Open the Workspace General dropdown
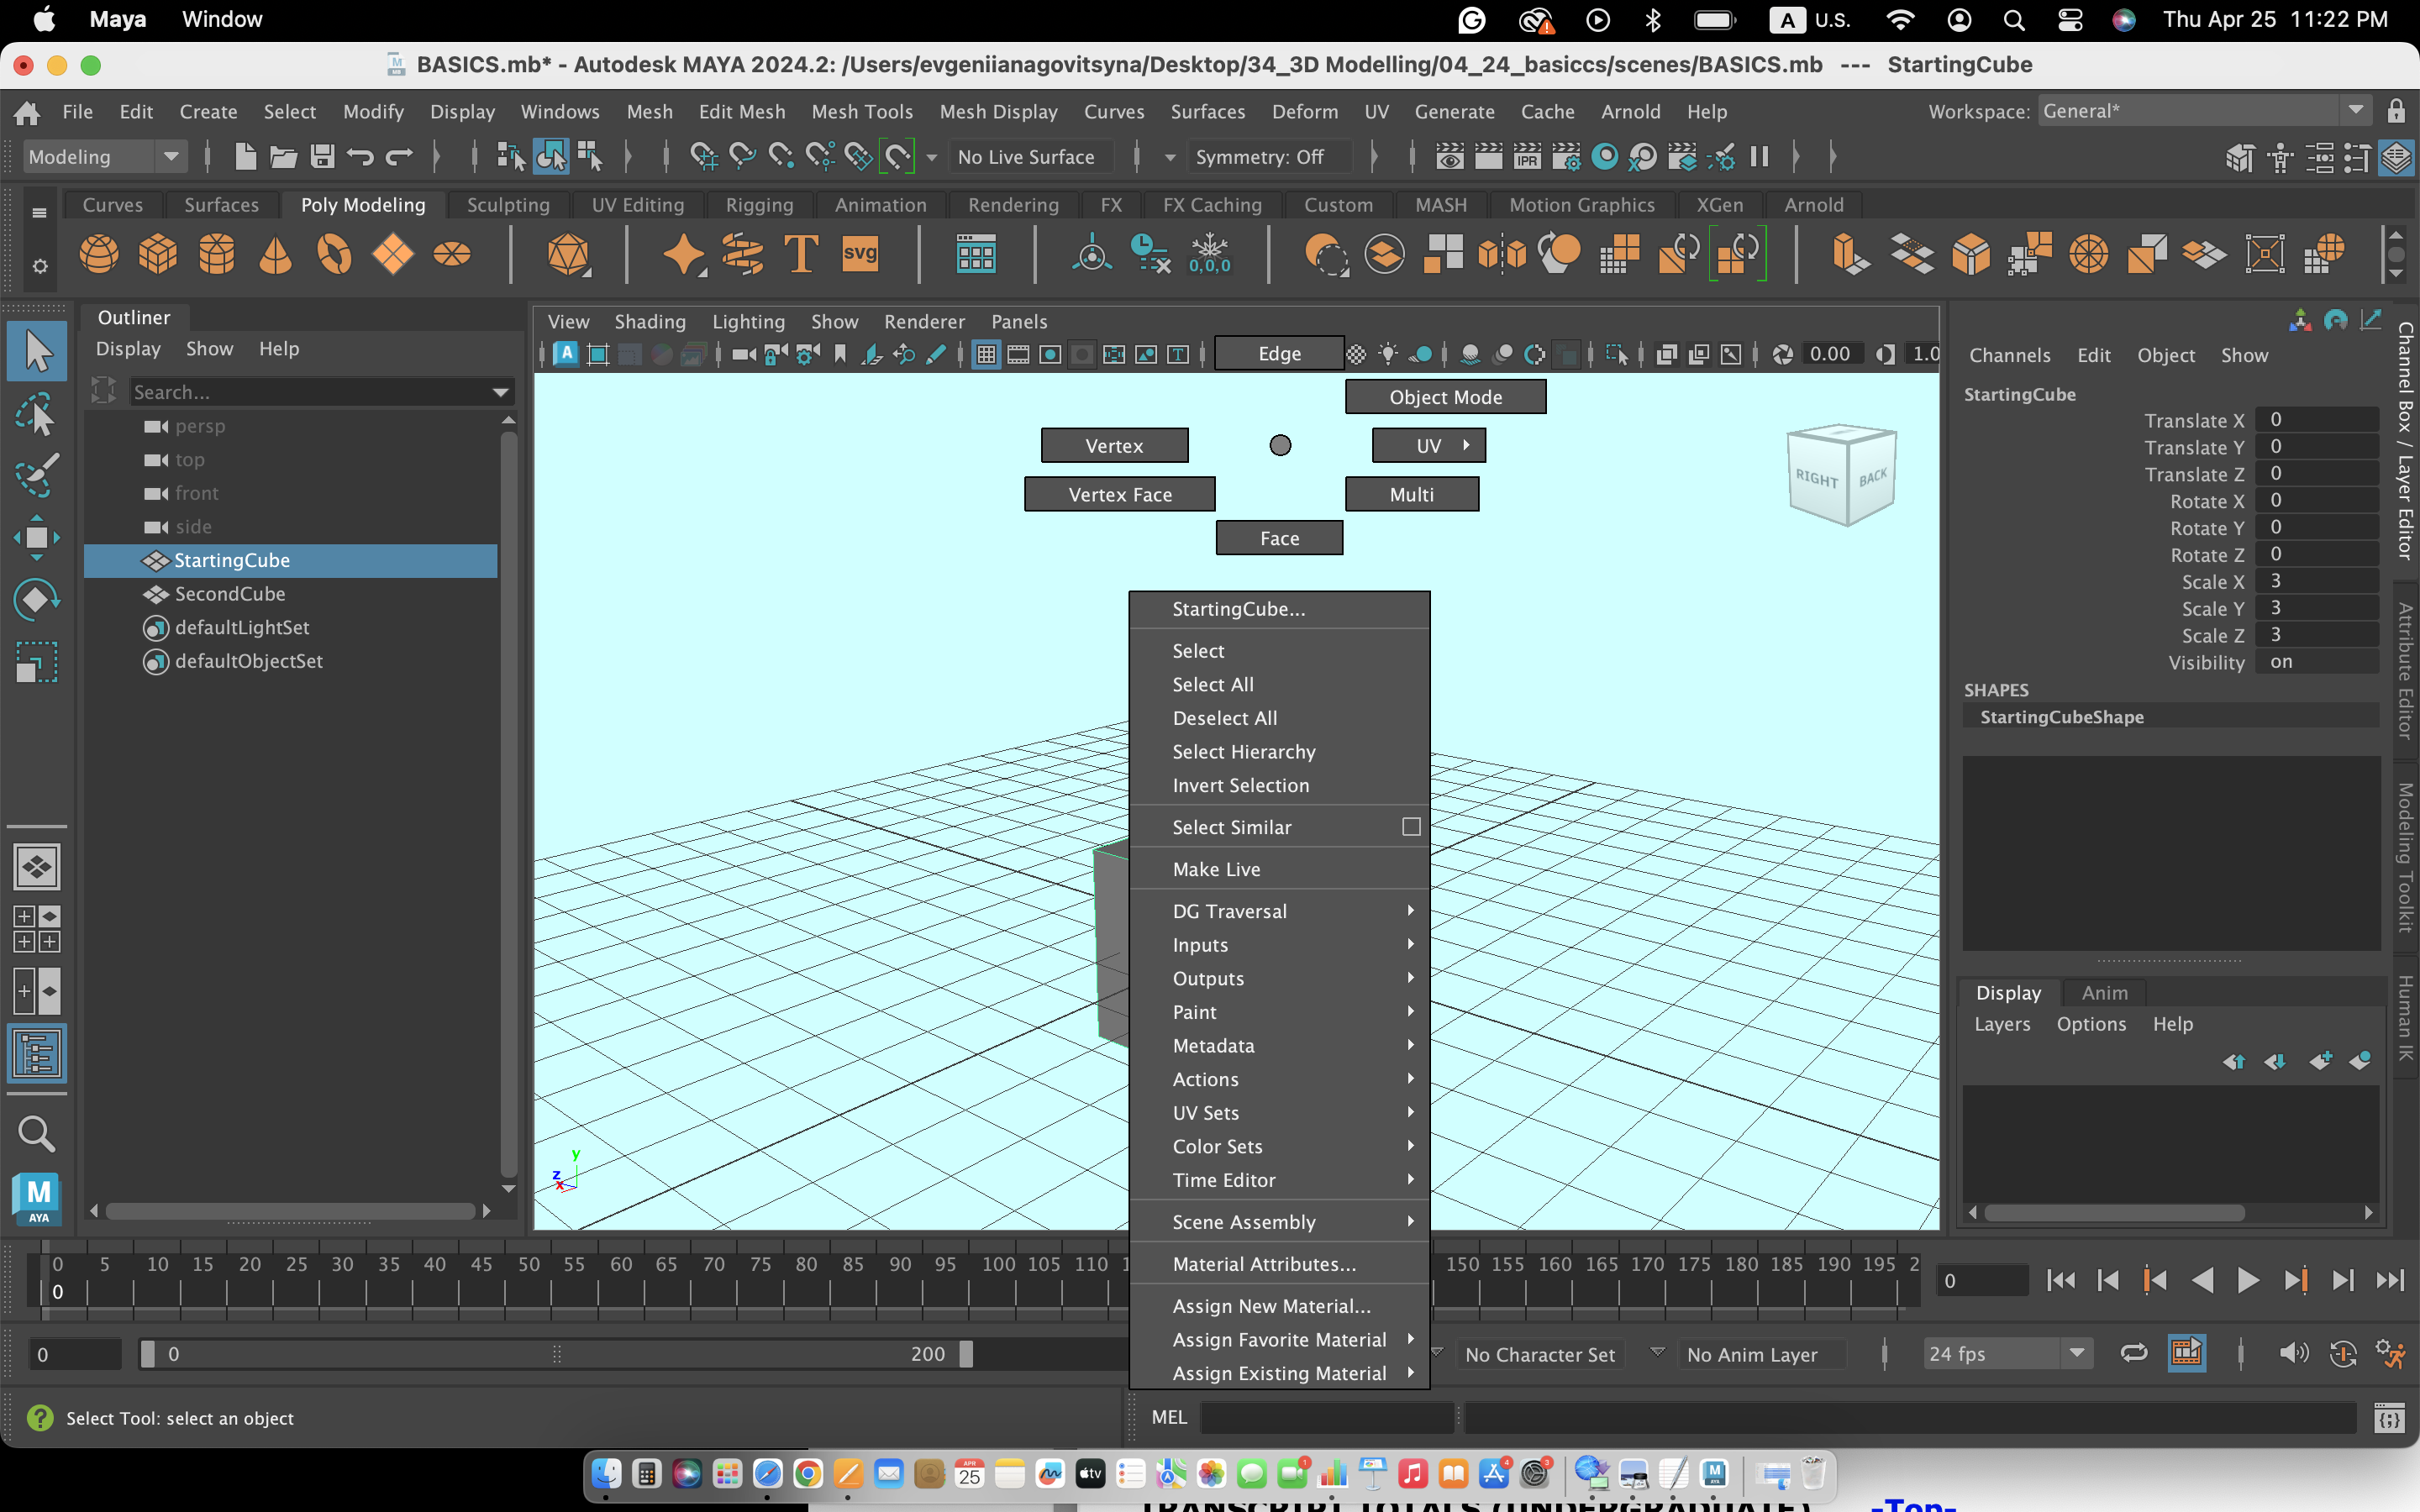This screenshot has height=1512, width=2420. [x=2204, y=111]
